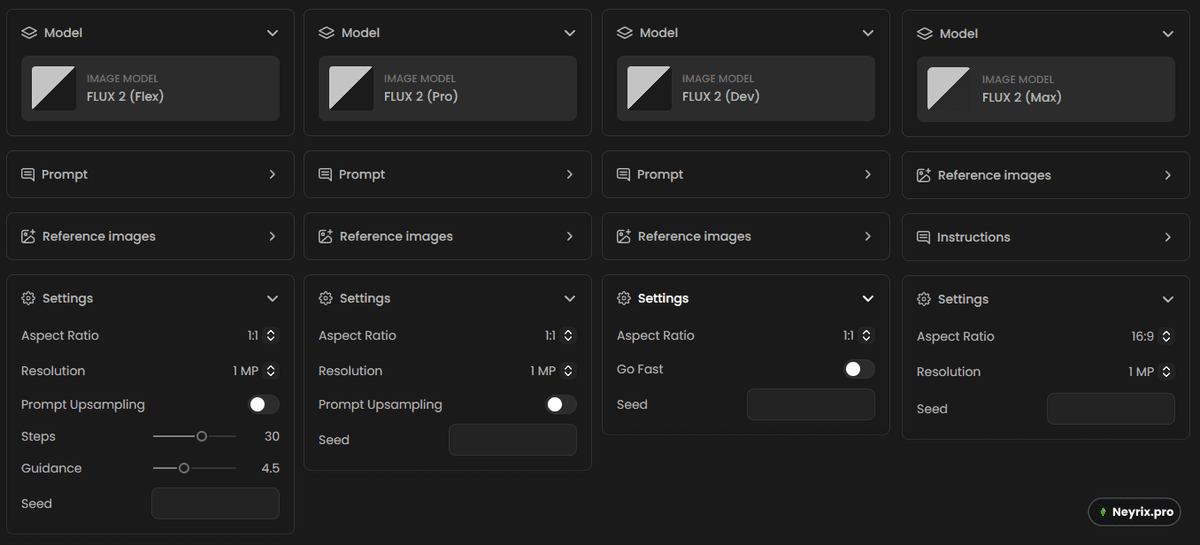Screen dimensions: 1200x545
Task: Click the layers icon in FLUX 2 (Flex) Model header
Action: pos(28,33)
